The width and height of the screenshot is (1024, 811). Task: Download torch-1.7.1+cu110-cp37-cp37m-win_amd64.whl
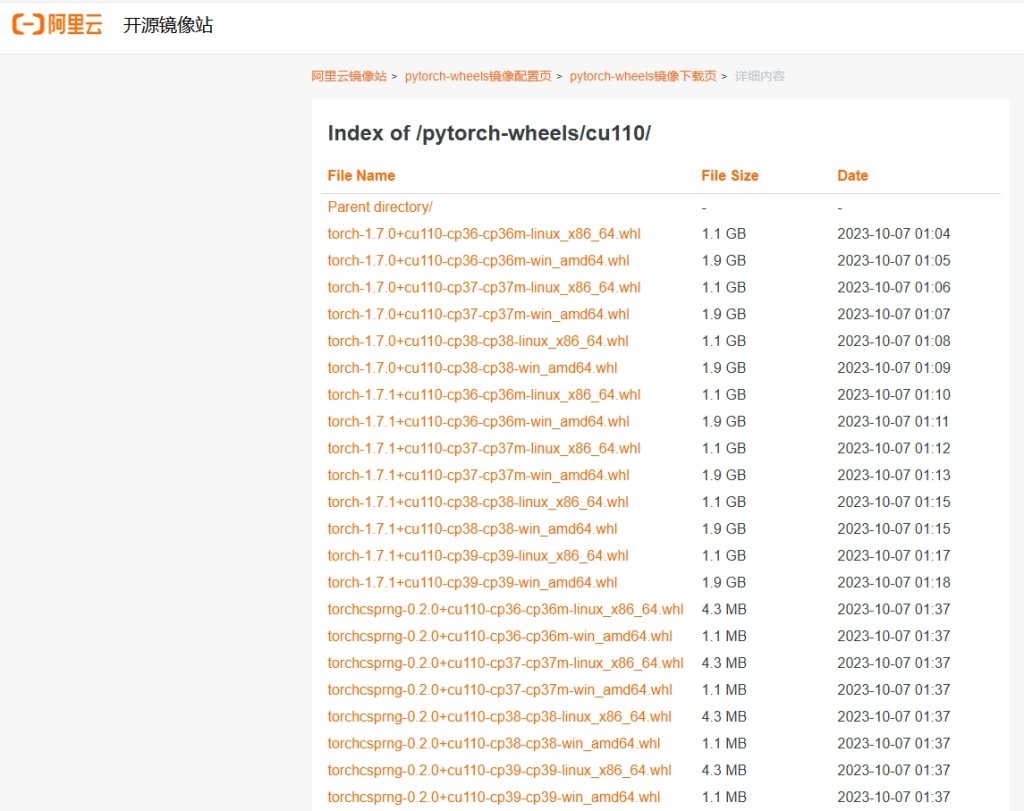(x=478, y=475)
